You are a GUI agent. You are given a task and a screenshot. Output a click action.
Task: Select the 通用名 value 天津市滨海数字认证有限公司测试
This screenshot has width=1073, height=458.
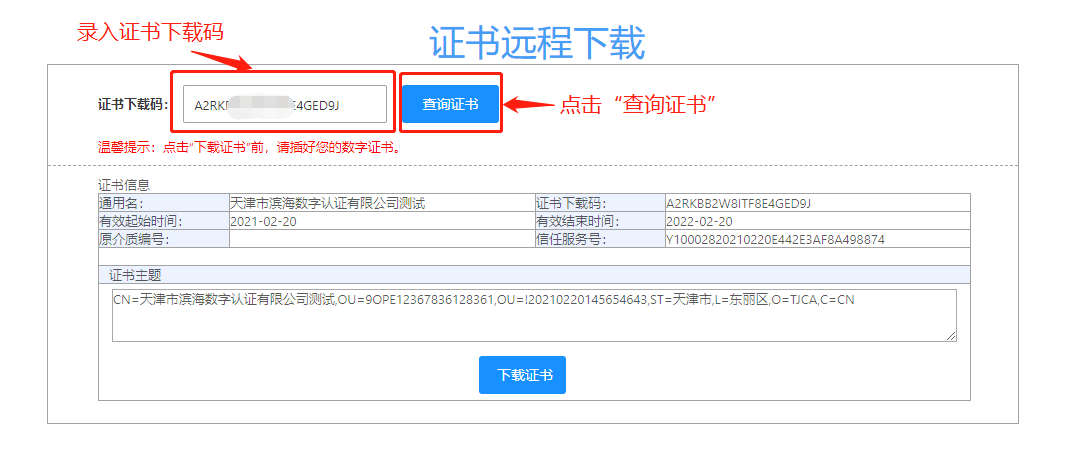(328, 203)
